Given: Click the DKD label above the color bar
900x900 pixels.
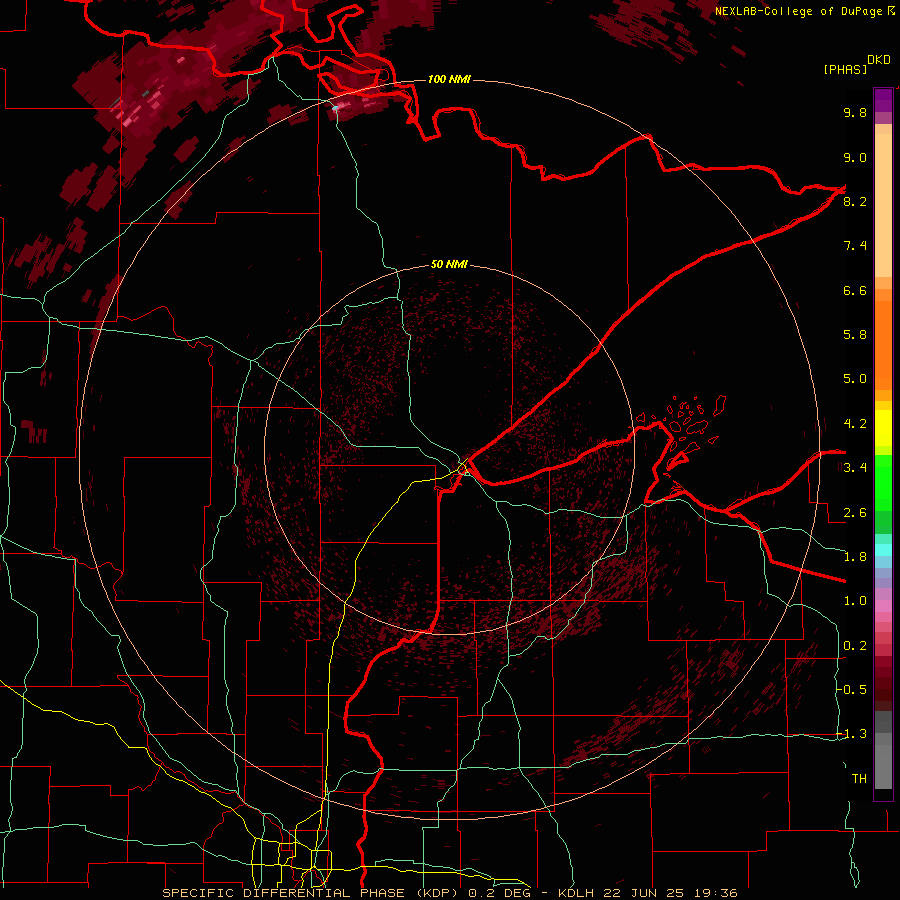Looking at the screenshot, I should point(879,60).
